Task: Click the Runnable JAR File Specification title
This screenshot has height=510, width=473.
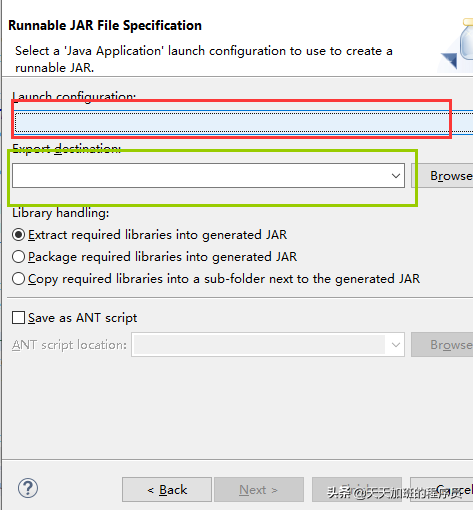Action: tap(105, 26)
